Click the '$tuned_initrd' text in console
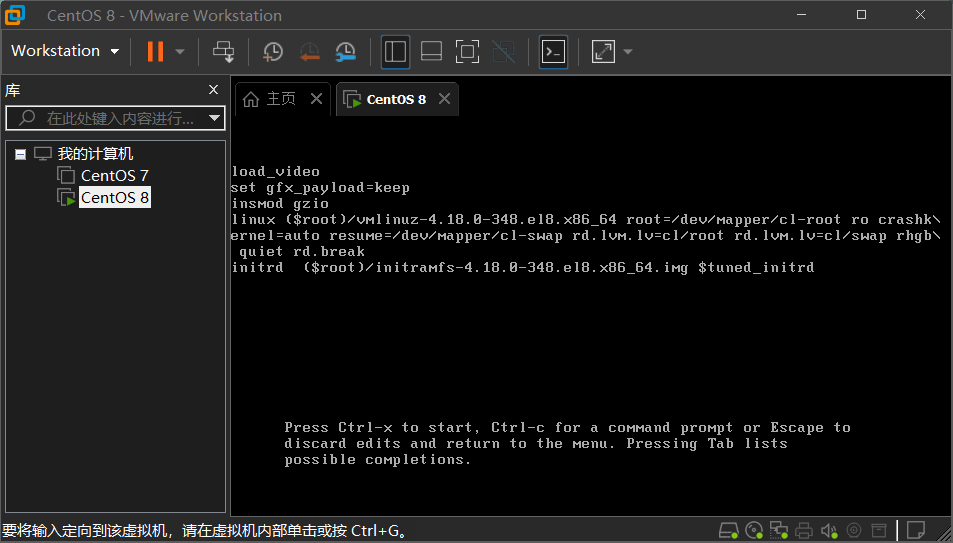Image resolution: width=953 pixels, height=543 pixels. click(x=756, y=268)
